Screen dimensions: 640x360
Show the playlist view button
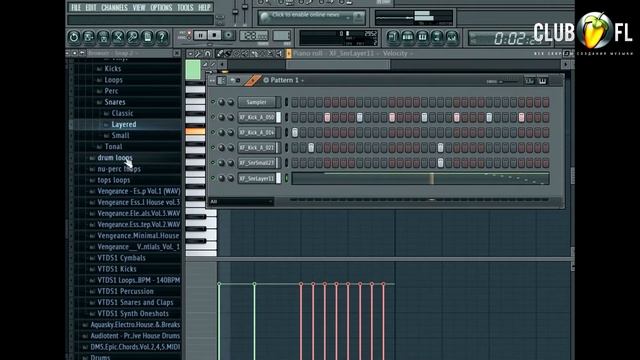pyautogui.click(x=393, y=37)
